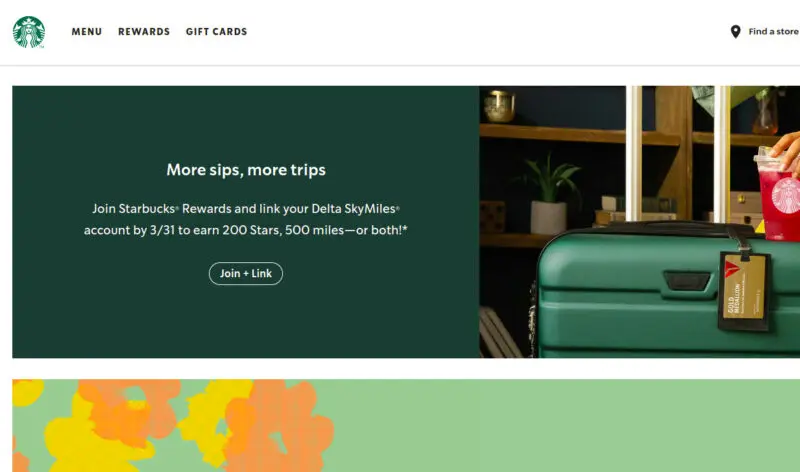Open the GIFT CARDS section

216,32
